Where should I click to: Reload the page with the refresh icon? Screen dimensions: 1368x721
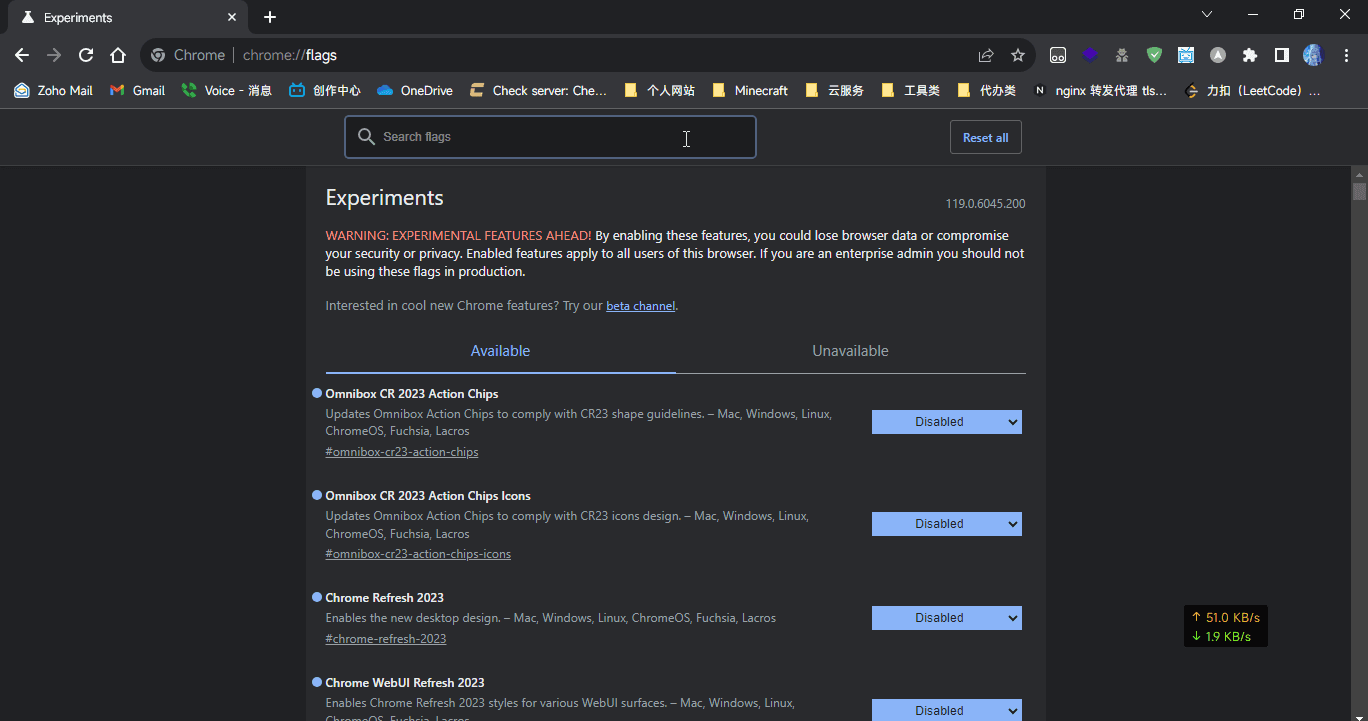[x=86, y=55]
